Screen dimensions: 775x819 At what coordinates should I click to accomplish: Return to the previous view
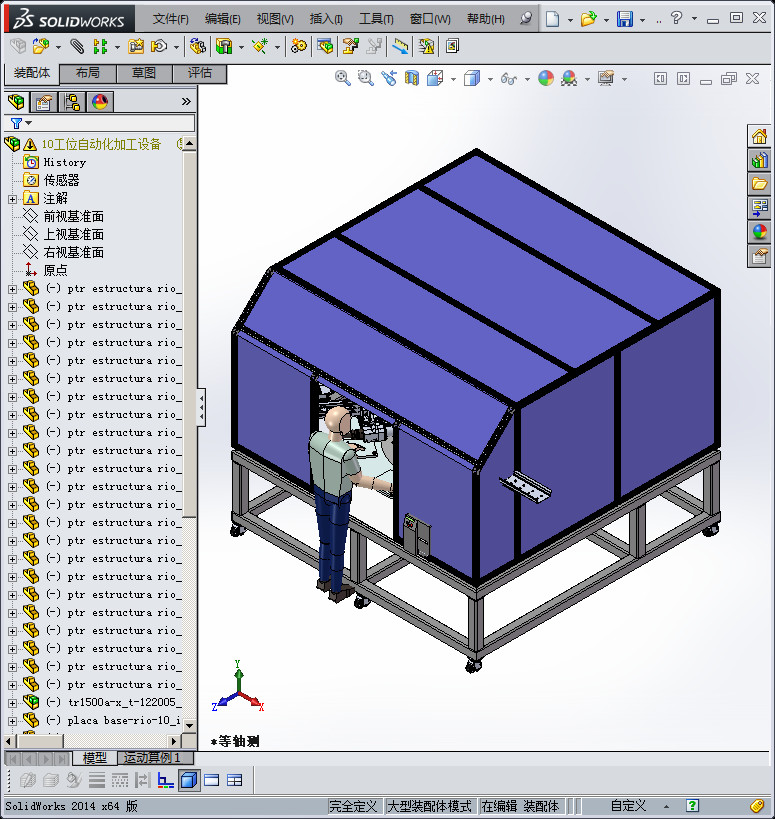(x=389, y=78)
